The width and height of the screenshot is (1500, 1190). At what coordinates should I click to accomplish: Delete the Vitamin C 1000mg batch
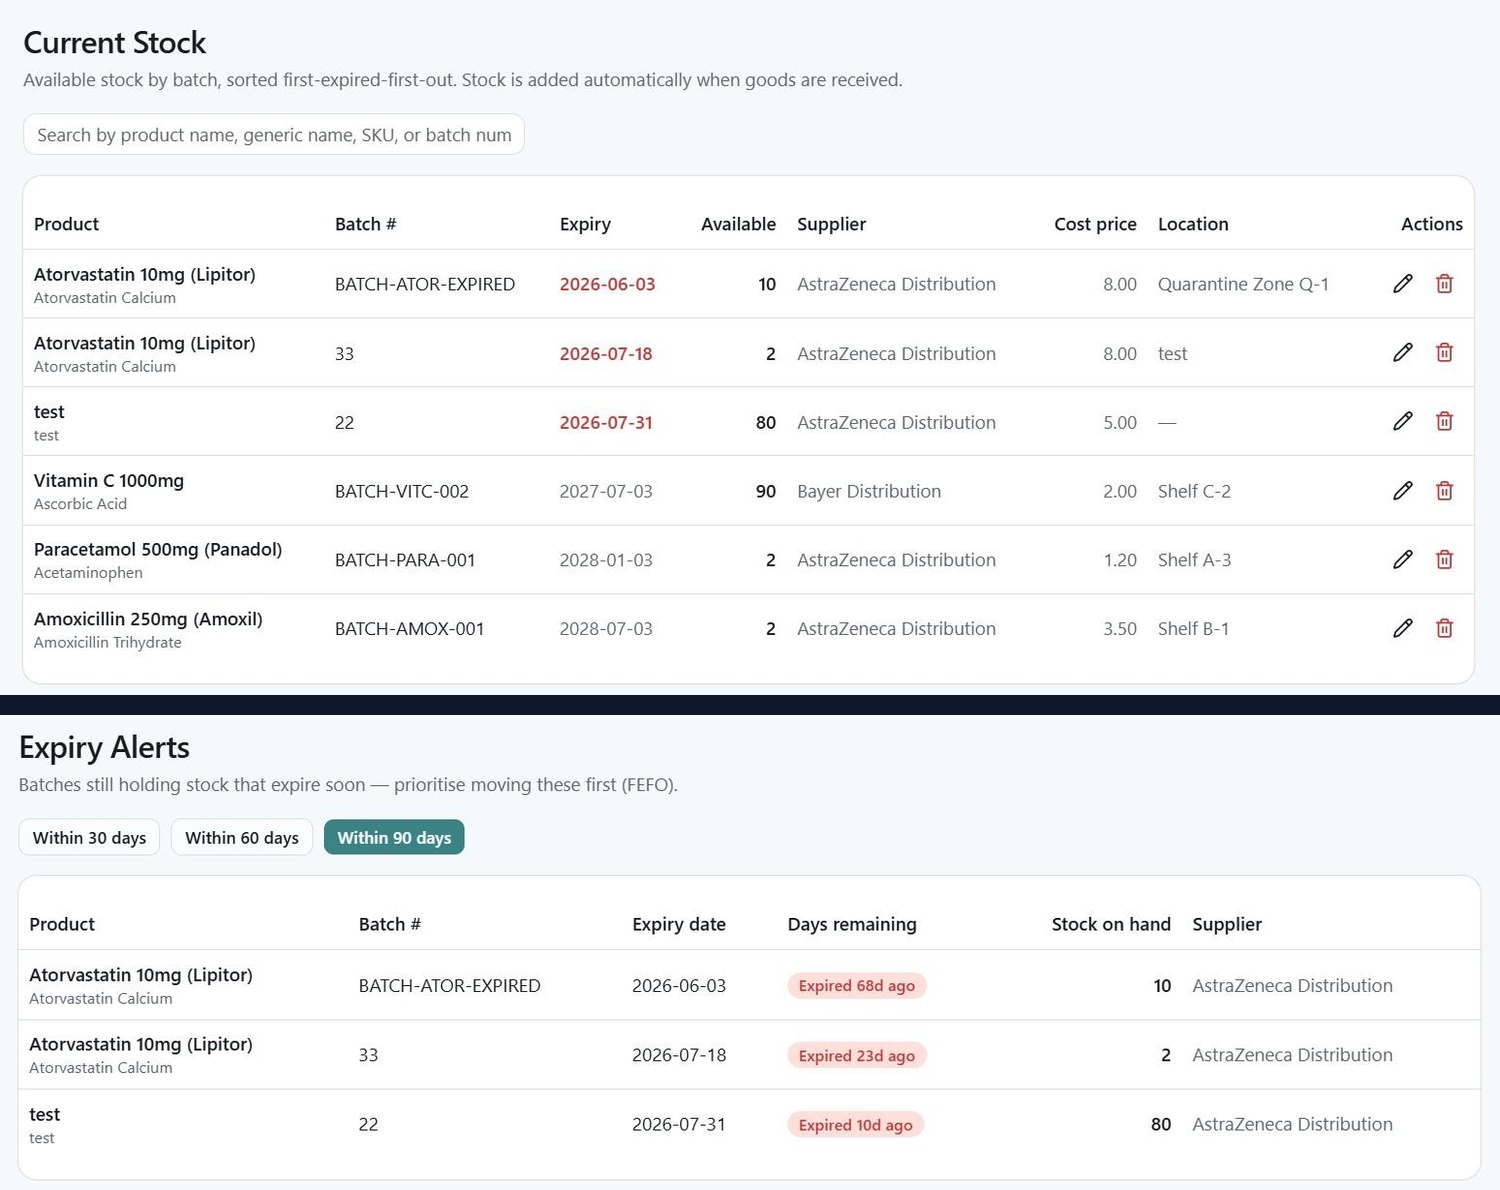(1444, 491)
